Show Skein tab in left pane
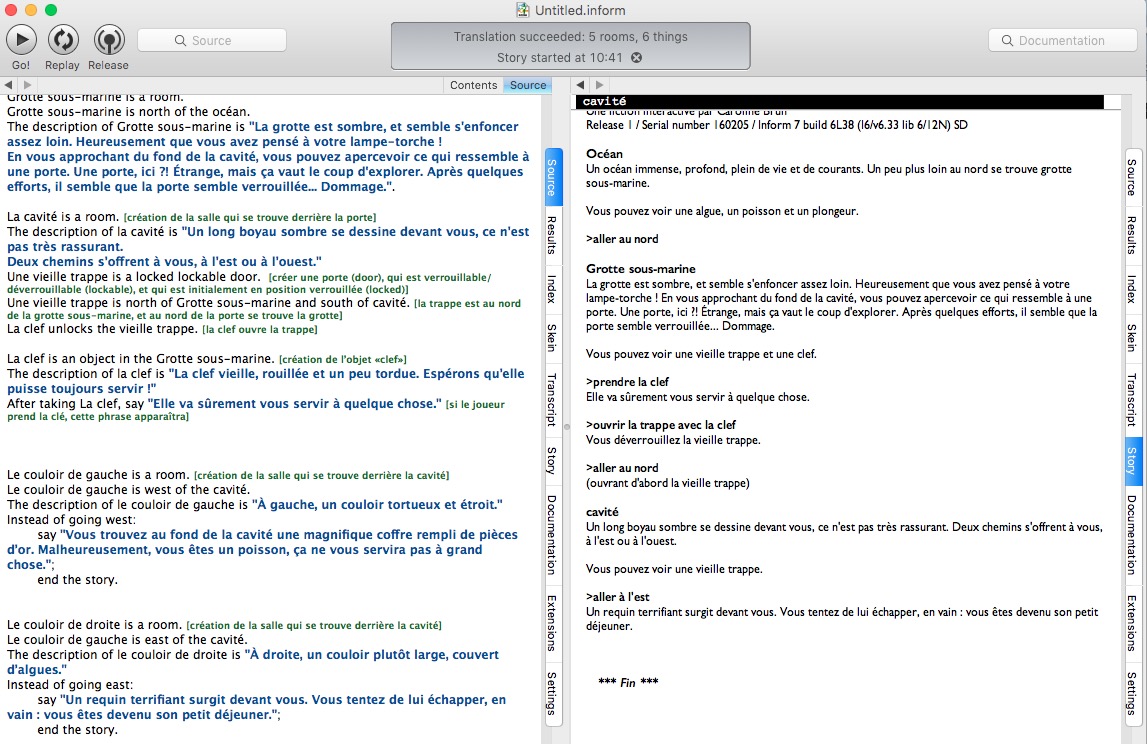 551,337
